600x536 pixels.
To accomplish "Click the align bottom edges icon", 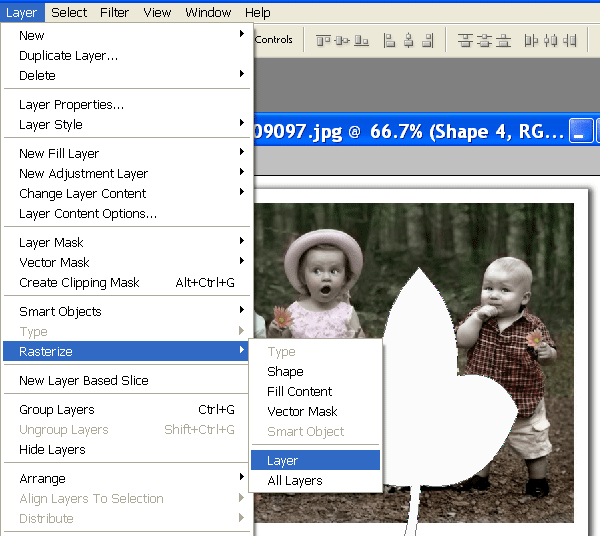I will click(x=361, y=40).
